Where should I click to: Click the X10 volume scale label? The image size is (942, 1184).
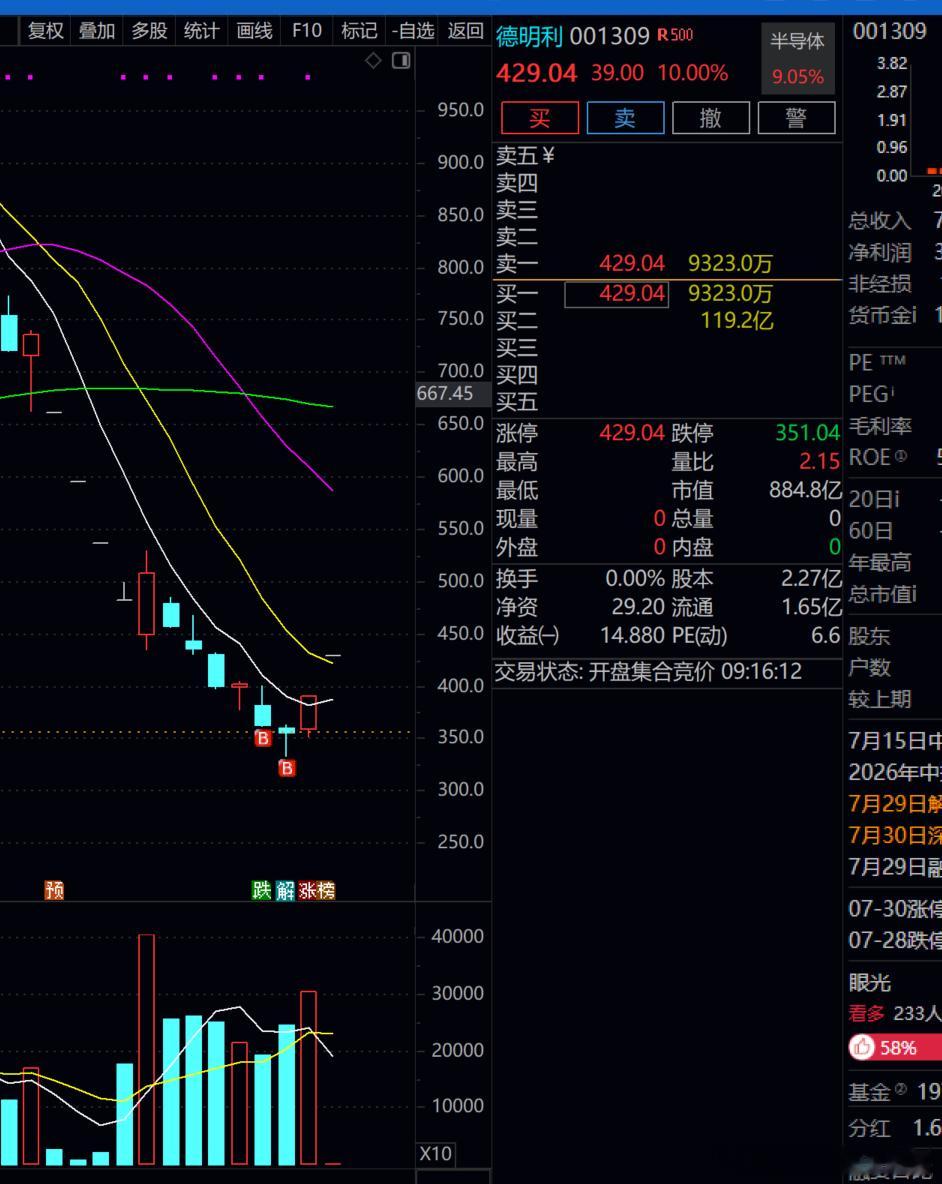pyautogui.click(x=436, y=1154)
